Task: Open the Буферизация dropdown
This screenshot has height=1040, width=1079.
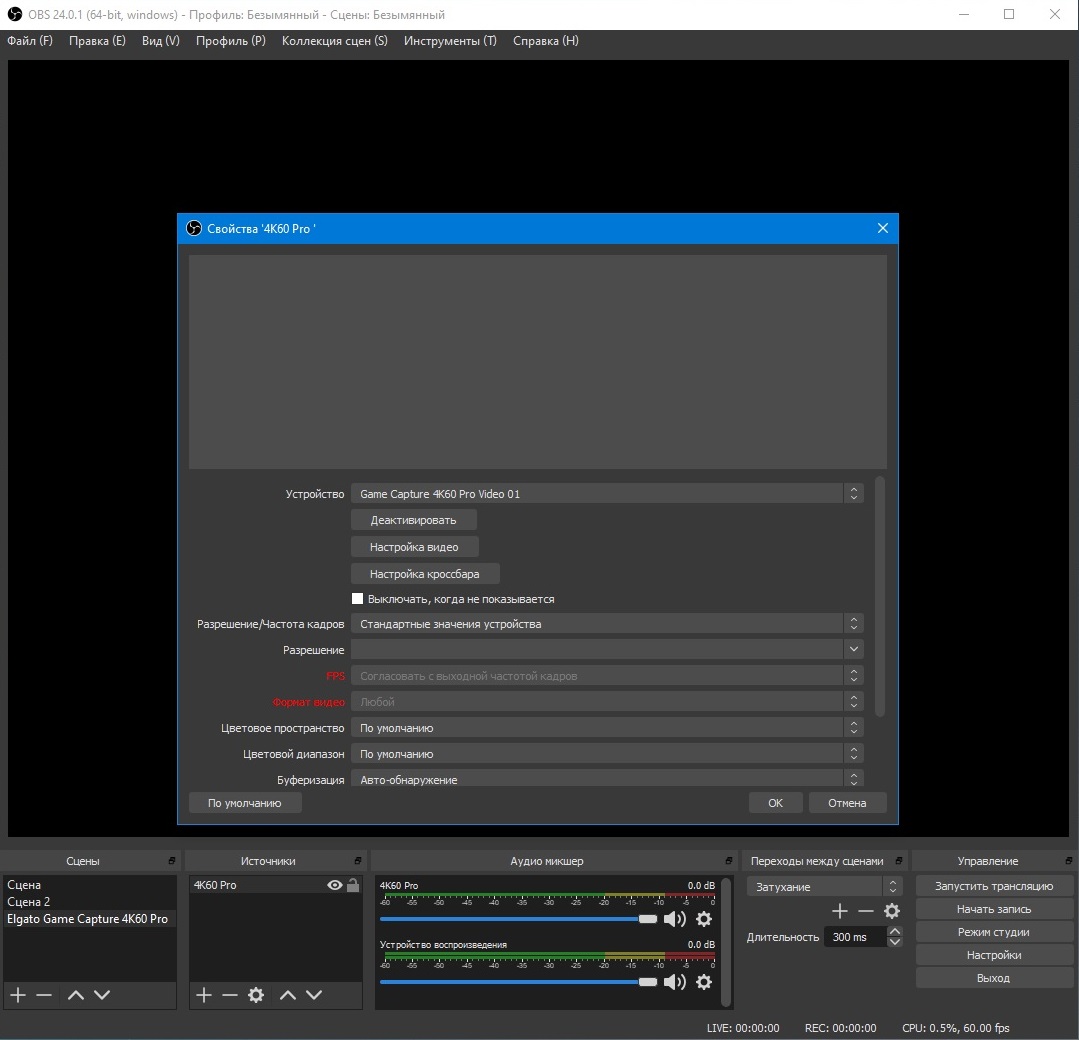Action: click(x=607, y=779)
